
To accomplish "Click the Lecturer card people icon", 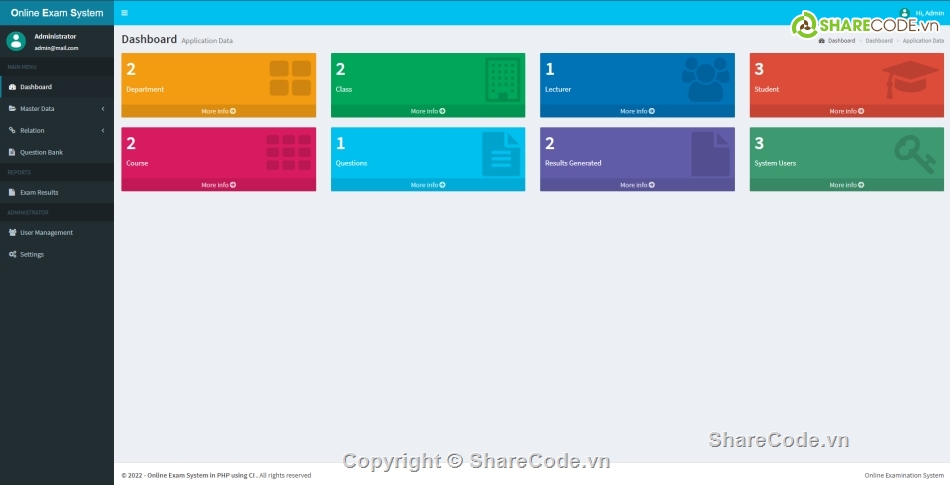I will click(x=706, y=78).
